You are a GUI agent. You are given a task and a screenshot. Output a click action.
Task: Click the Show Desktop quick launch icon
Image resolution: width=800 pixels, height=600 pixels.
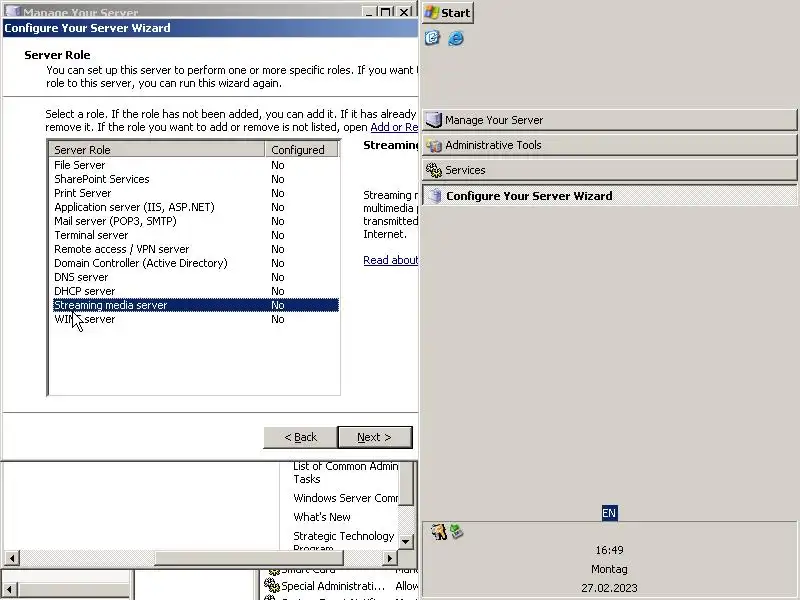point(432,38)
